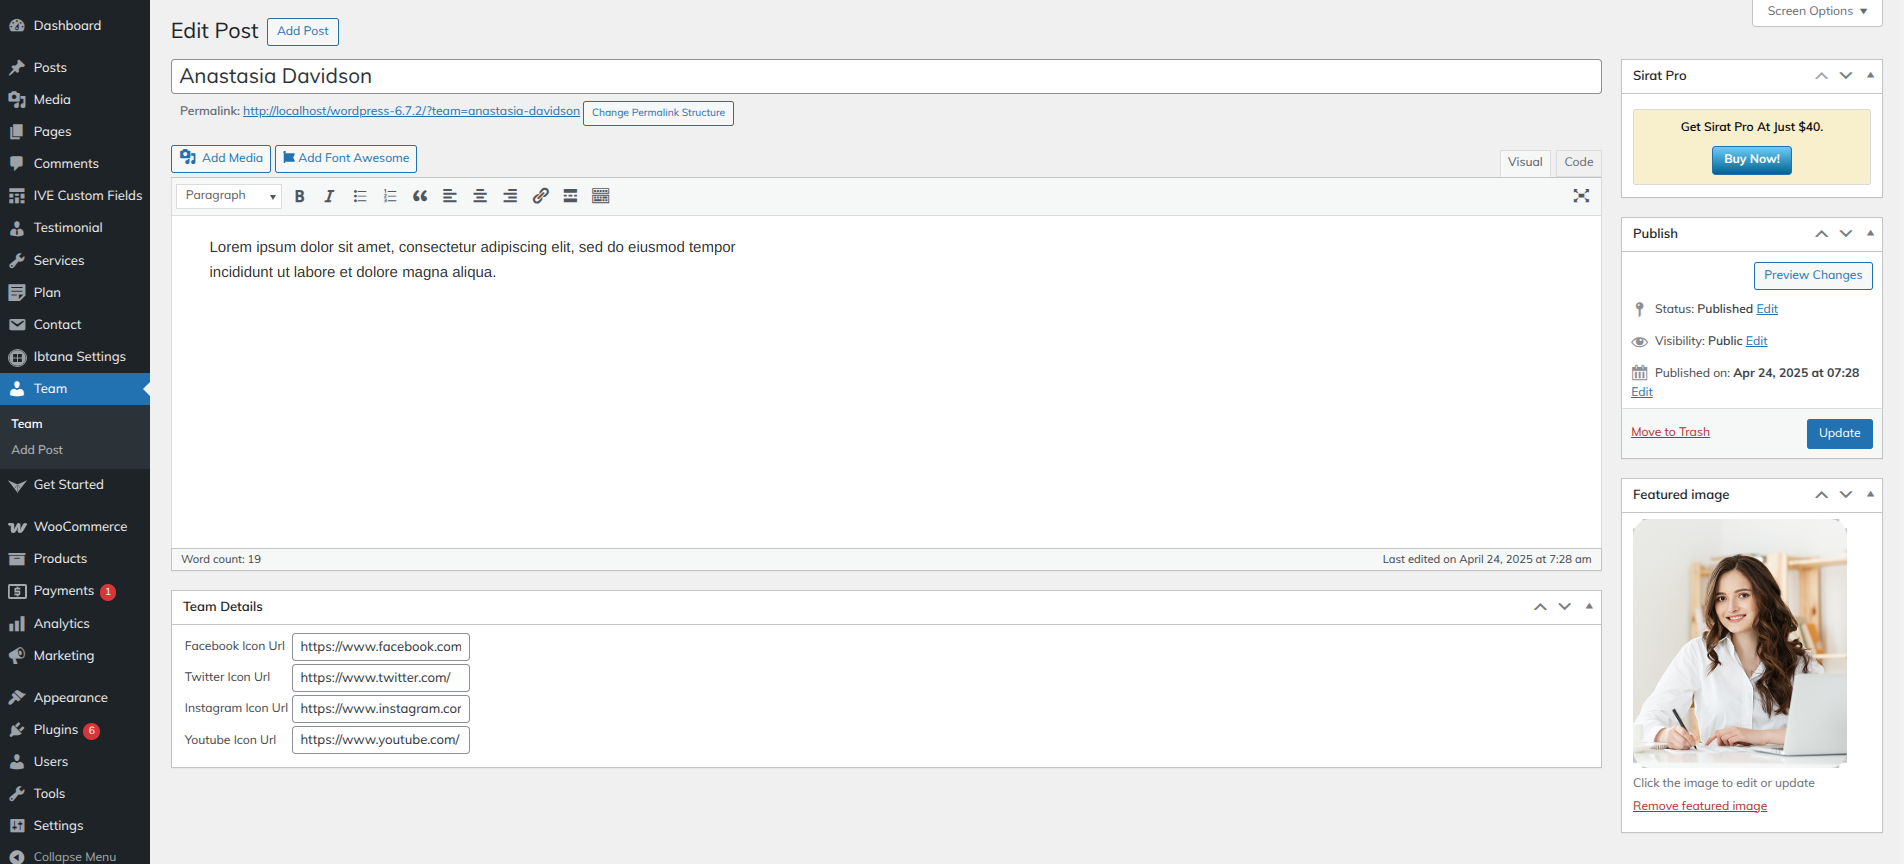Click the Update button
This screenshot has height=864, width=1904.
click(1839, 433)
